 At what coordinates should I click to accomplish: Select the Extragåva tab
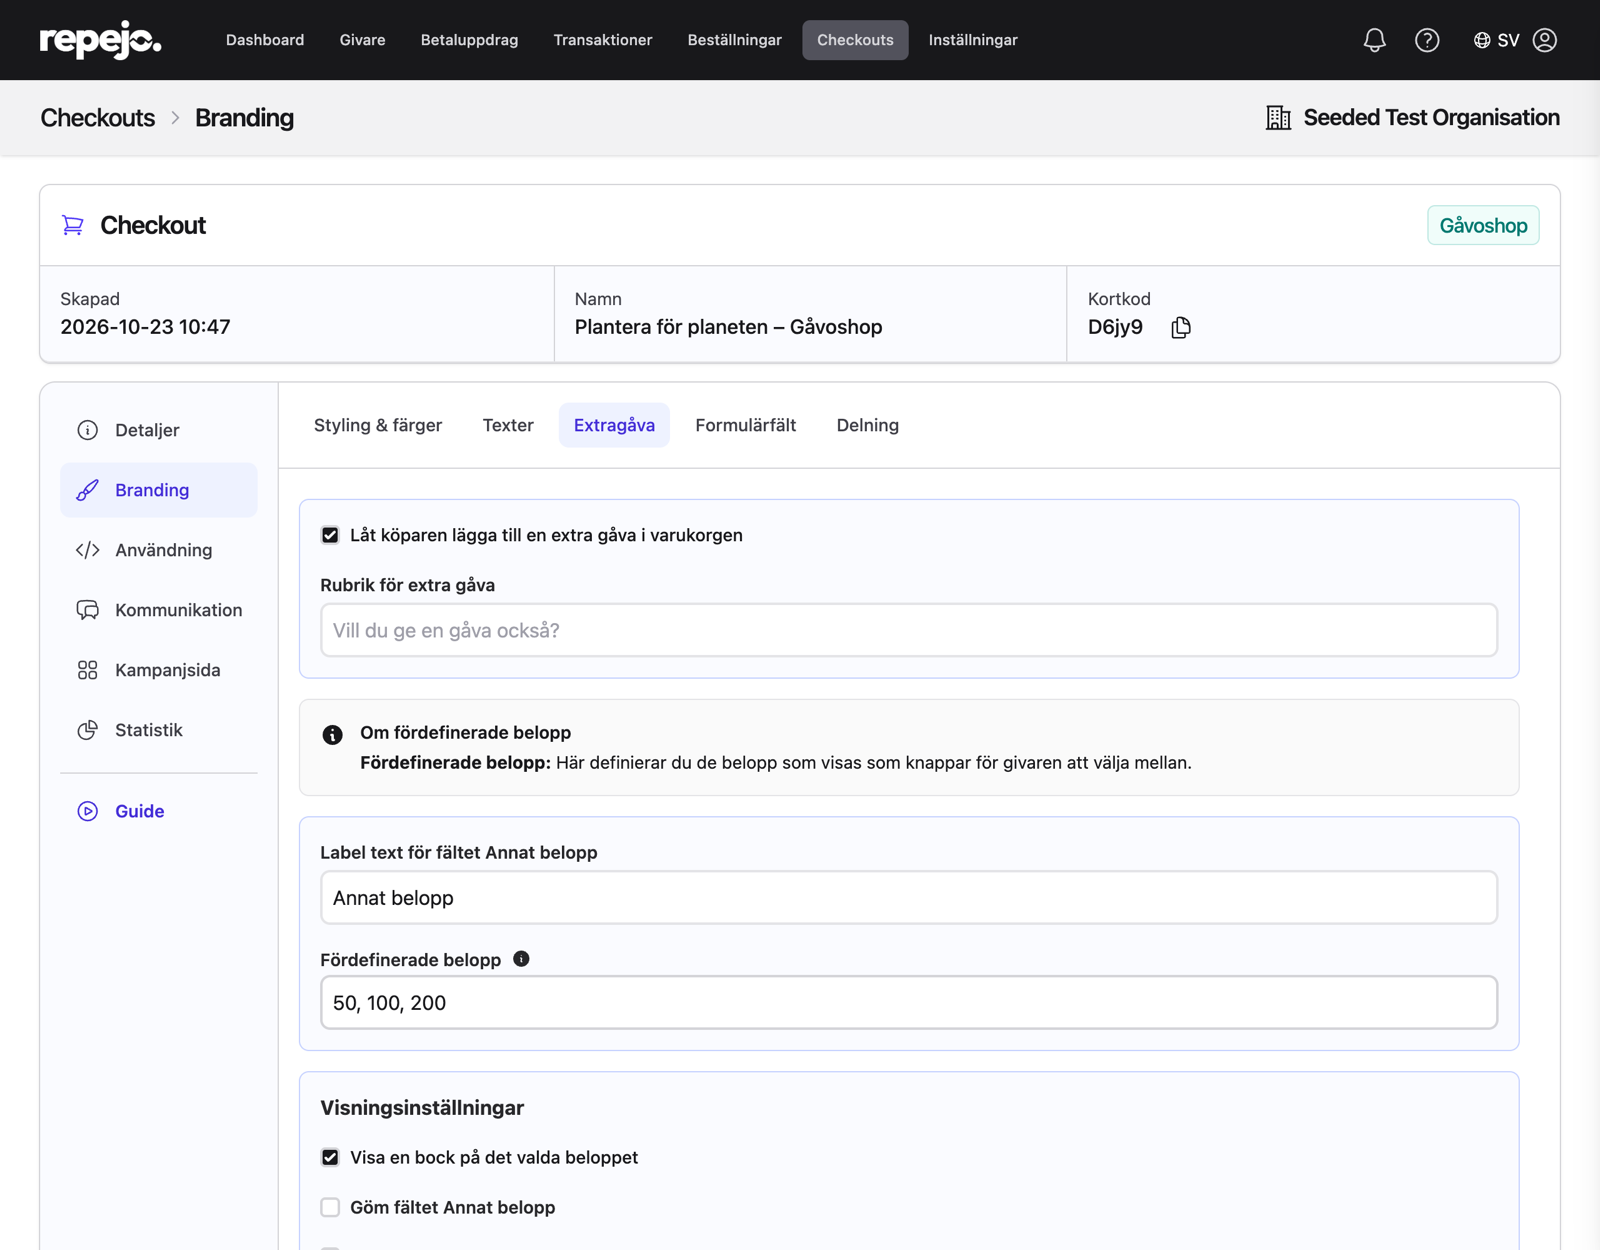(614, 425)
